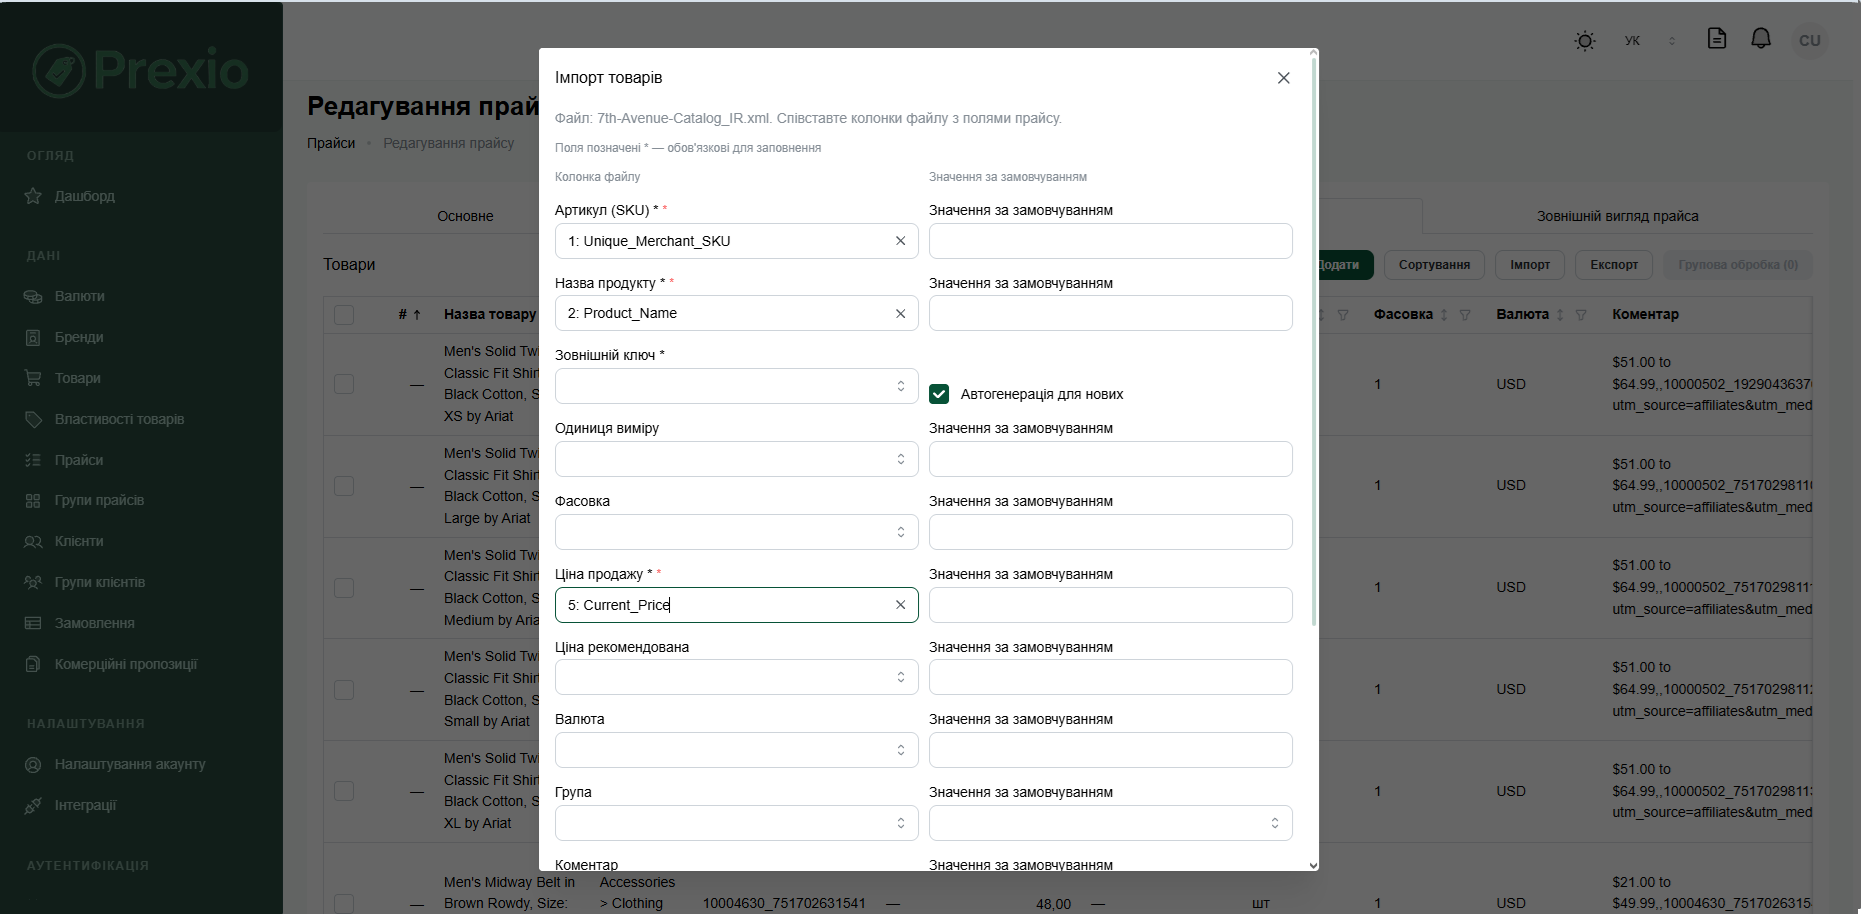Switch to the Основне tab
Image resolution: width=1861 pixels, height=914 pixels.
(x=465, y=216)
